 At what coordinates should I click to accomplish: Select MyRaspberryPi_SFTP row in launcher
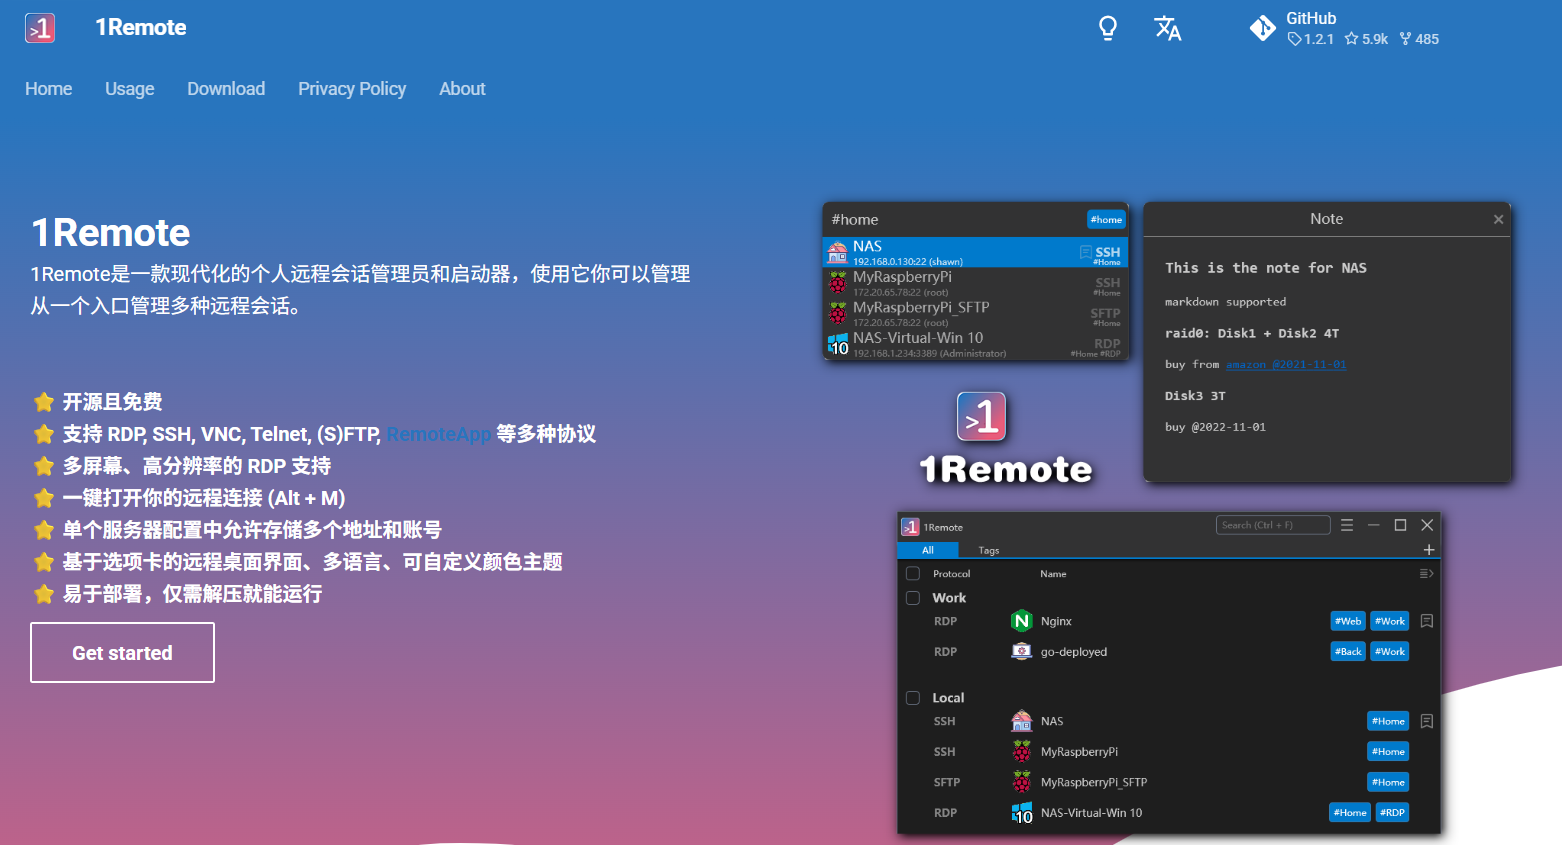(976, 313)
